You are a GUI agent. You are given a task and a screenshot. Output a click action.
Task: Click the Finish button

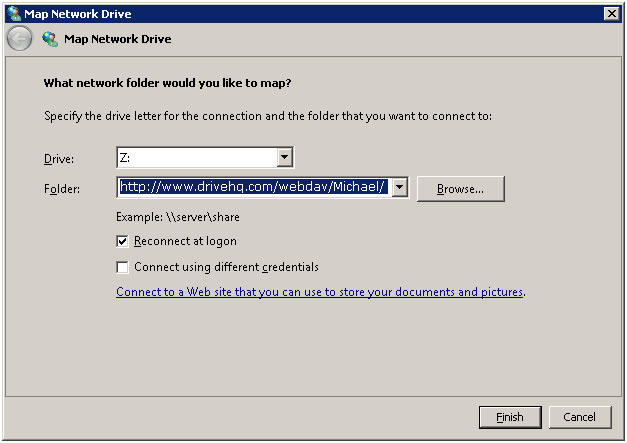510,417
